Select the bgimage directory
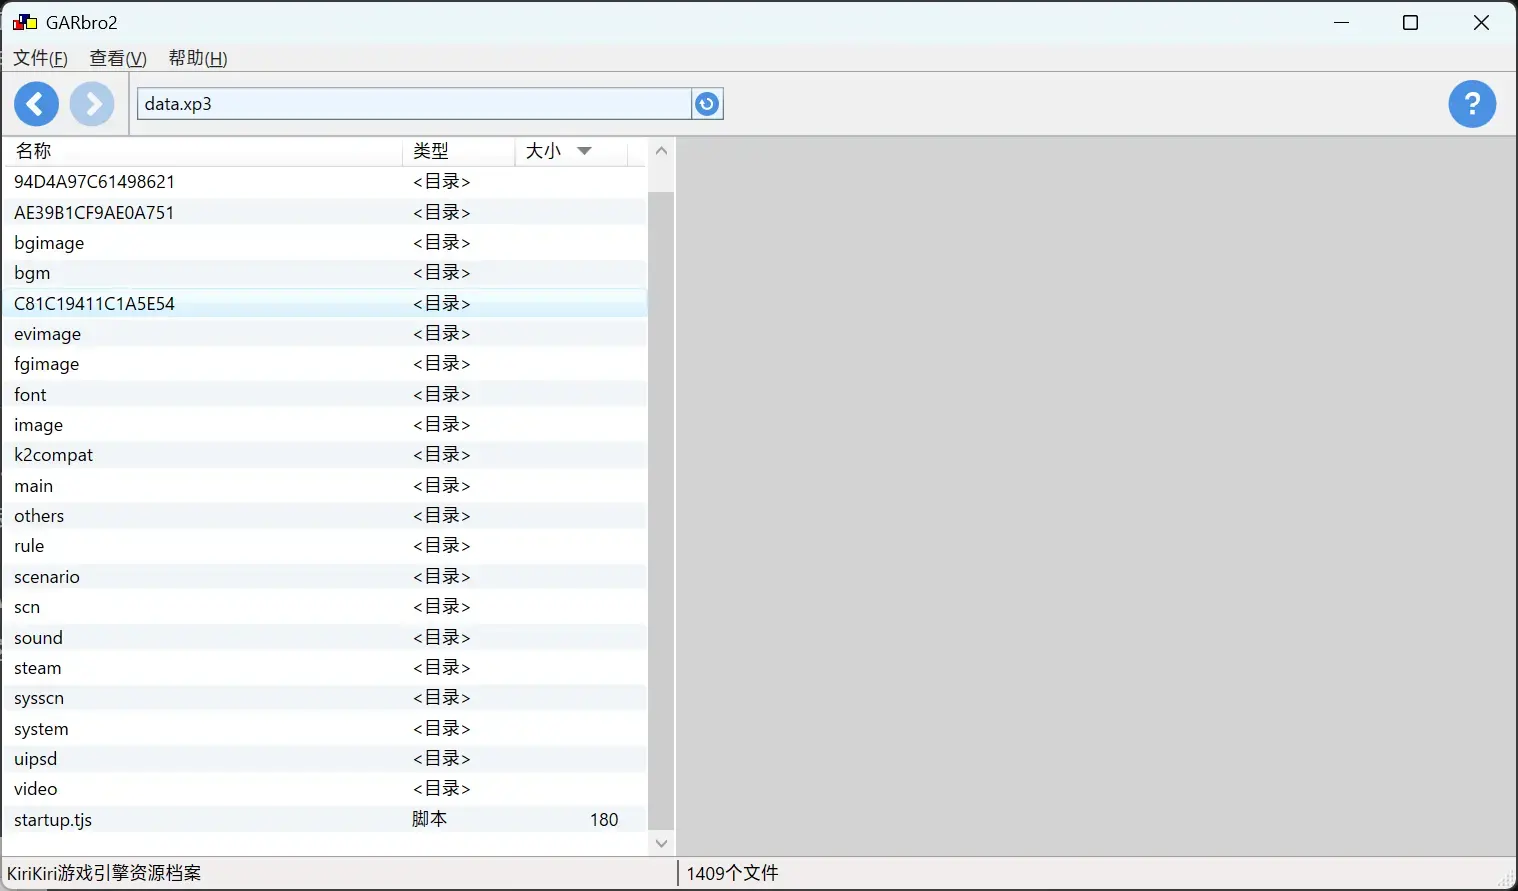This screenshot has width=1518, height=891. pos(325,243)
